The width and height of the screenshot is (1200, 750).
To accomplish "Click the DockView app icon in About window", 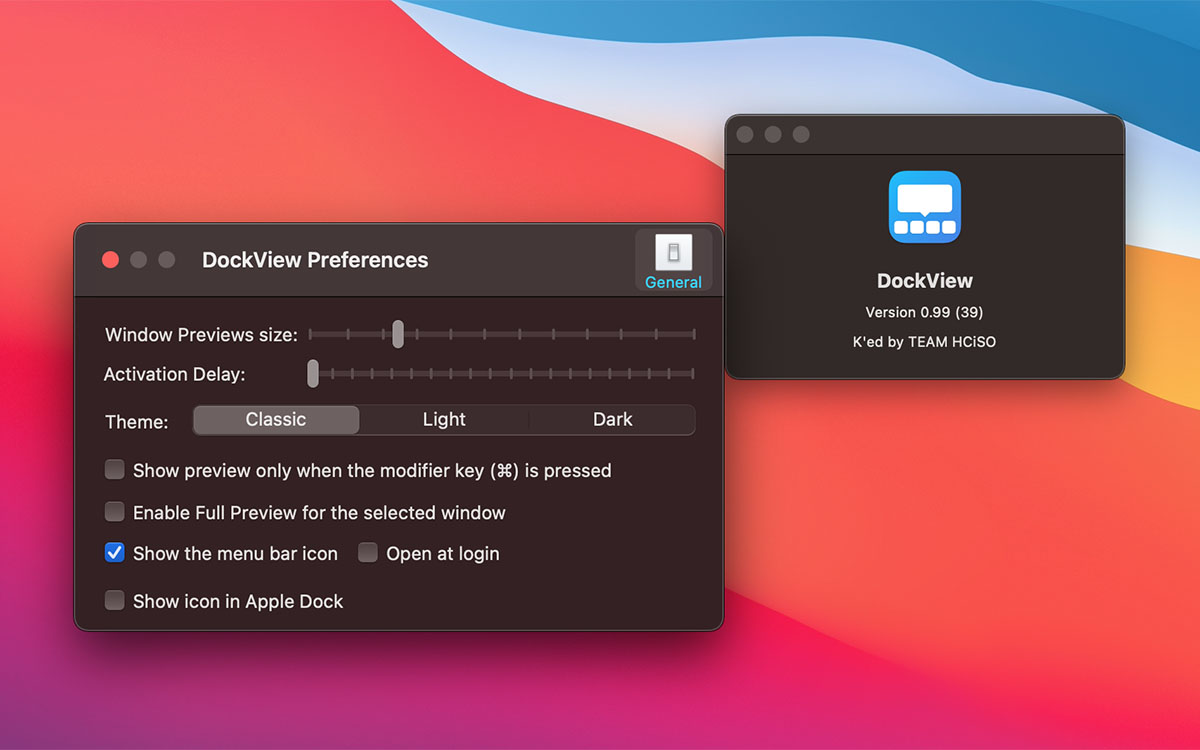I will click(925, 207).
